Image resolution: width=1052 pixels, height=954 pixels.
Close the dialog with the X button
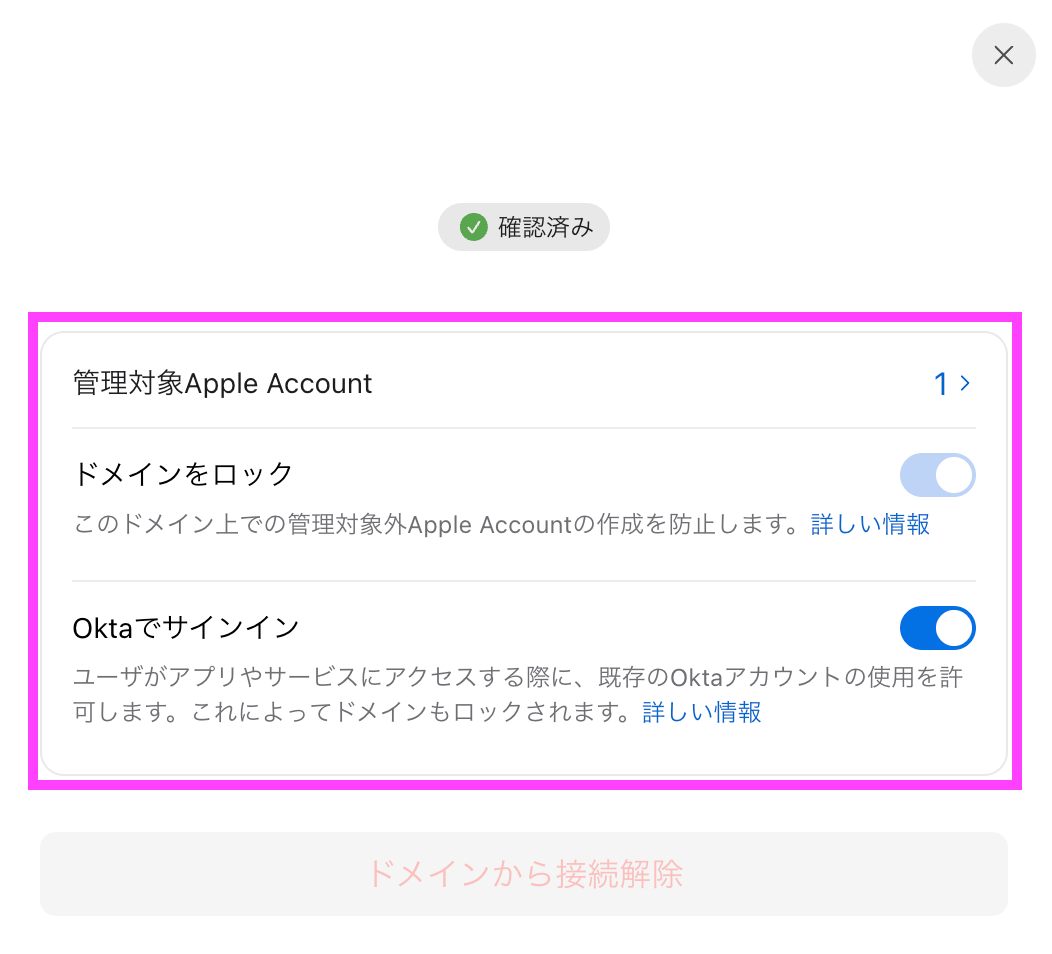1003,55
